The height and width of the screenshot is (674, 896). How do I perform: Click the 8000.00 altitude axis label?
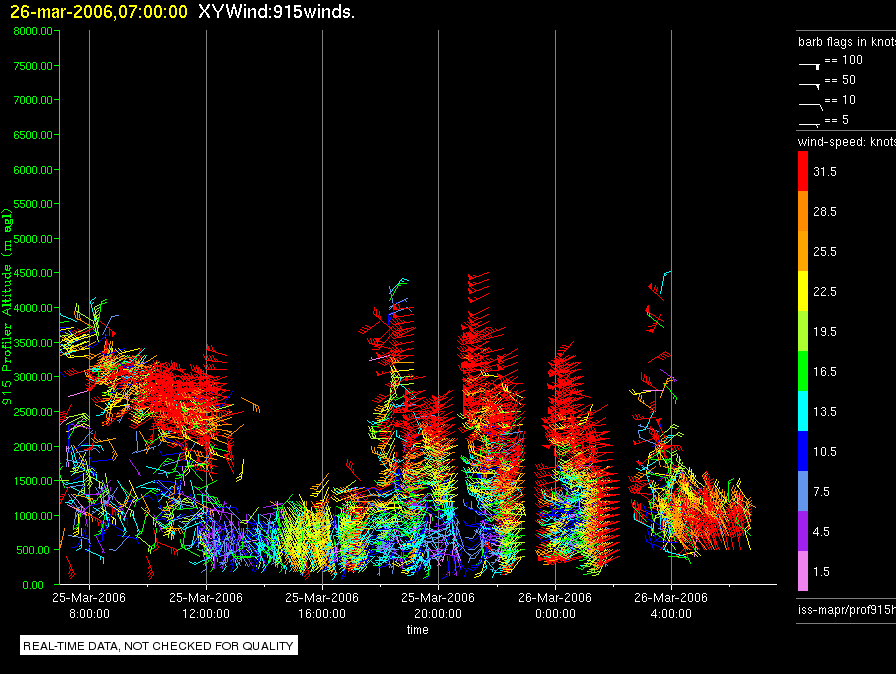click(x=33, y=31)
